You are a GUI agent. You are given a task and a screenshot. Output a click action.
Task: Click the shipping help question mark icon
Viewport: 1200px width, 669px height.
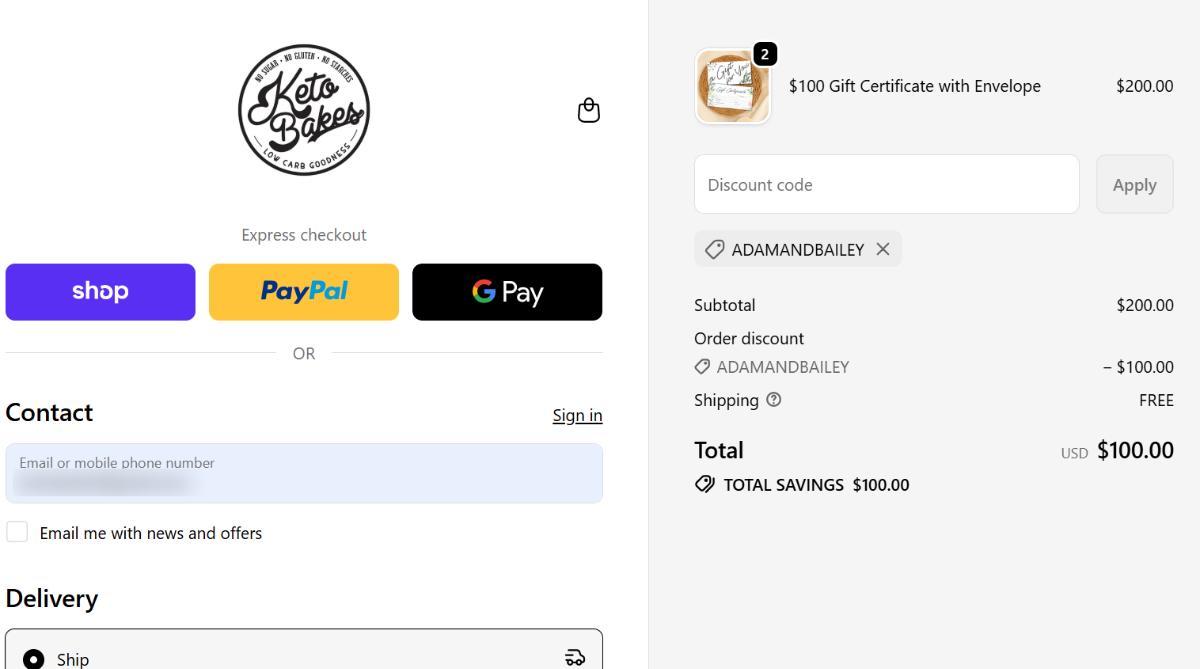773,400
